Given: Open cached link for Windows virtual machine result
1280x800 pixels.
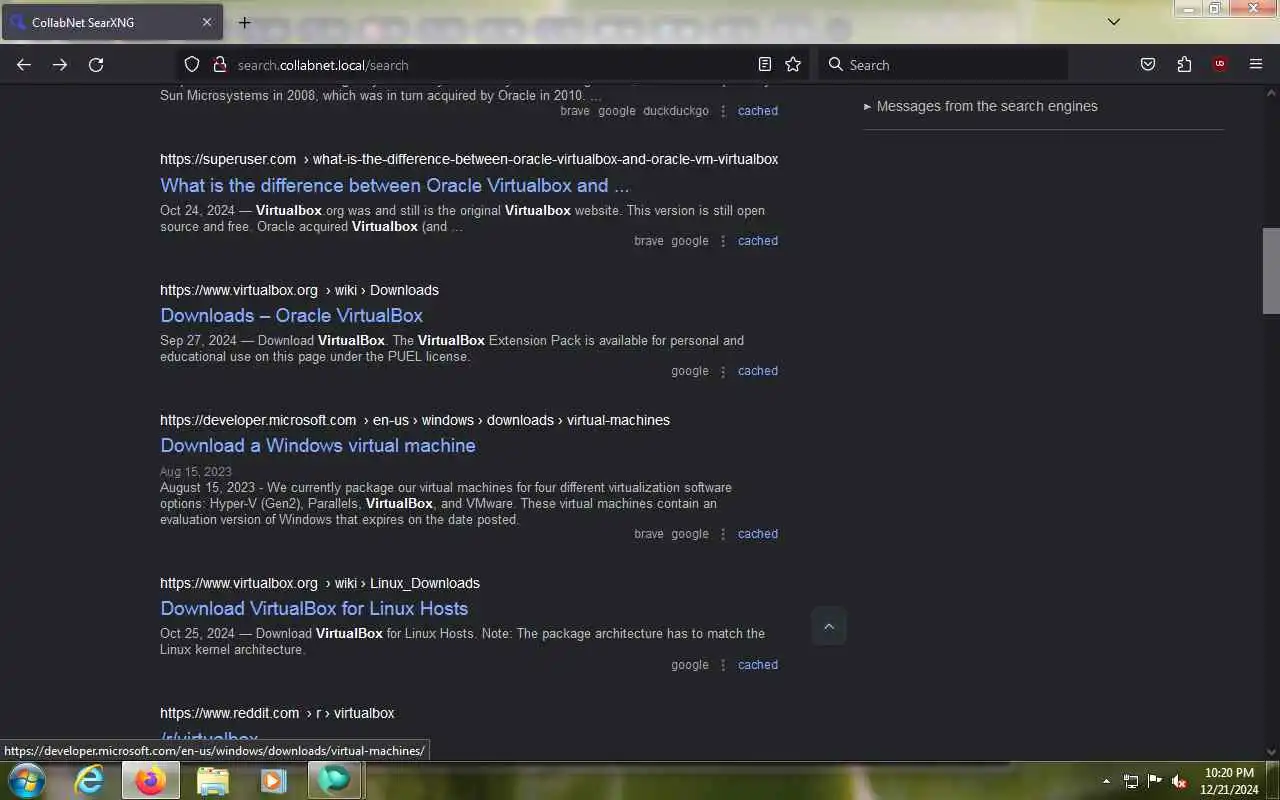Looking at the screenshot, I should (x=758, y=534).
